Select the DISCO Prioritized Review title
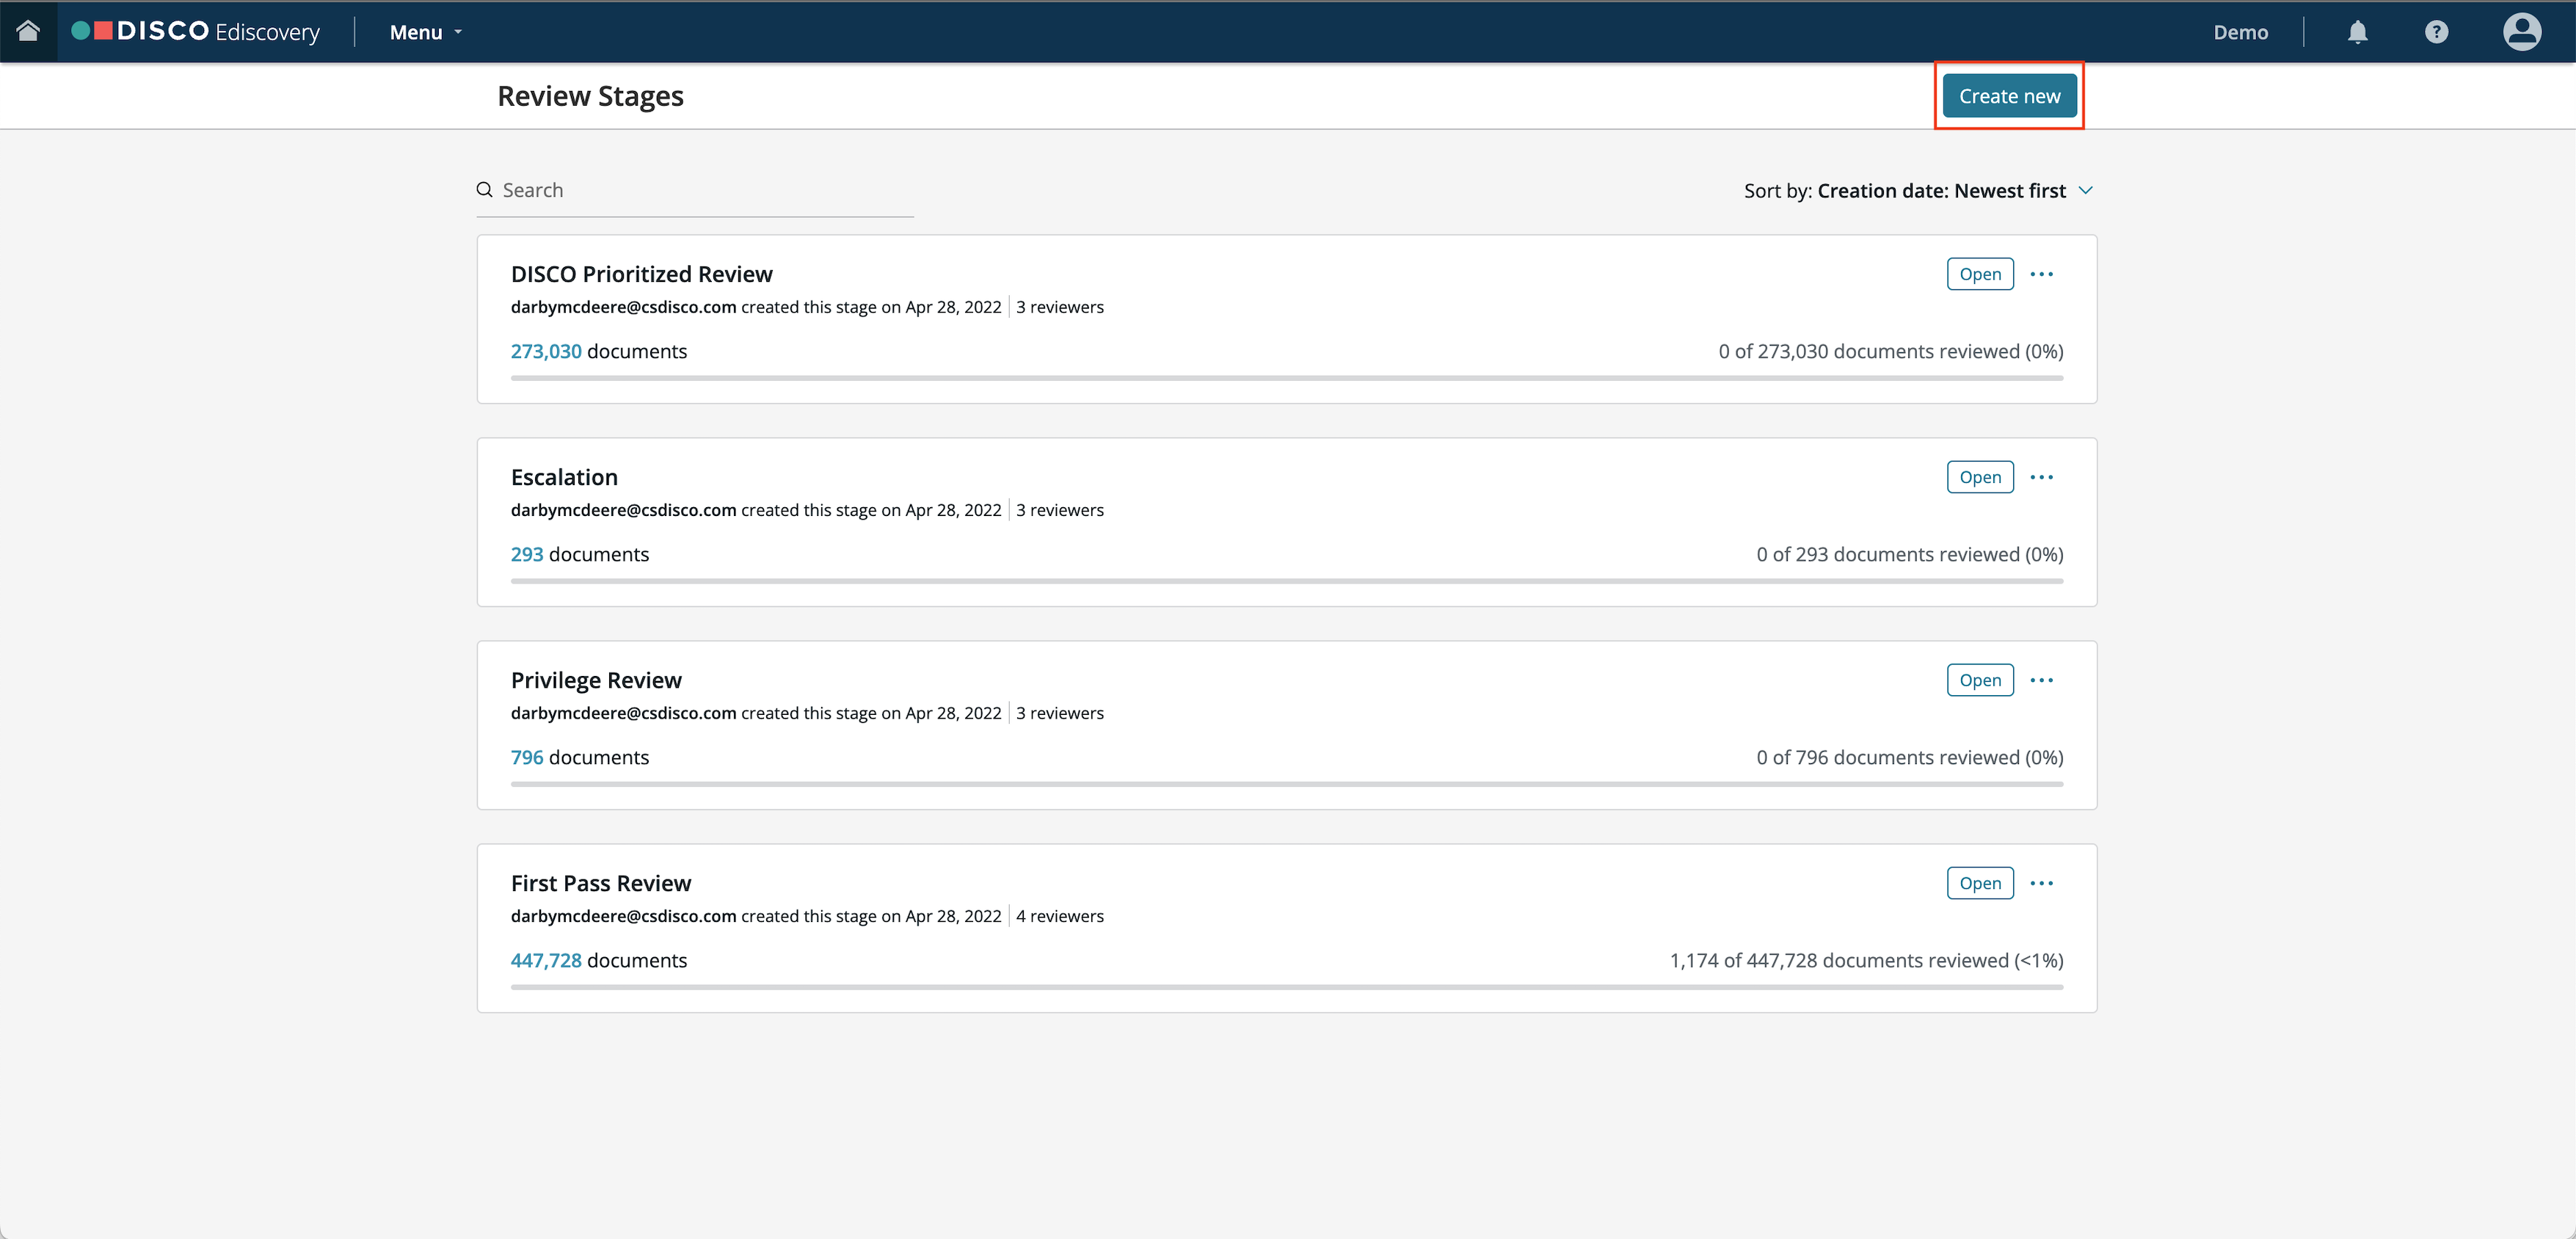The height and width of the screenshot is (1239, 2576). click(x=641, y=274)
